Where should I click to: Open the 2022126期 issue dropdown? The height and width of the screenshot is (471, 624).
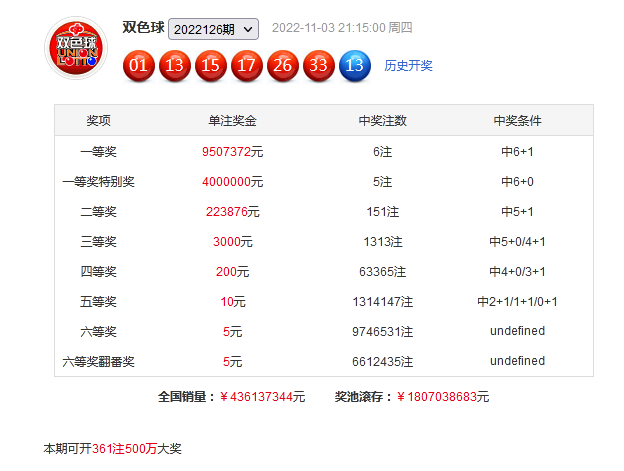tap(213, 29)
